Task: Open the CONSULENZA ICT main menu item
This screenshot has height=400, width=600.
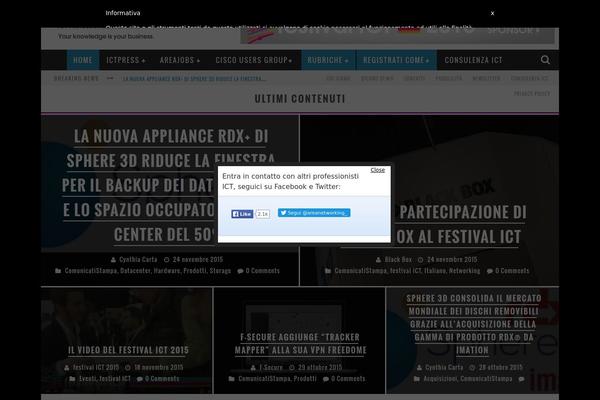Action: coord(473,60)
